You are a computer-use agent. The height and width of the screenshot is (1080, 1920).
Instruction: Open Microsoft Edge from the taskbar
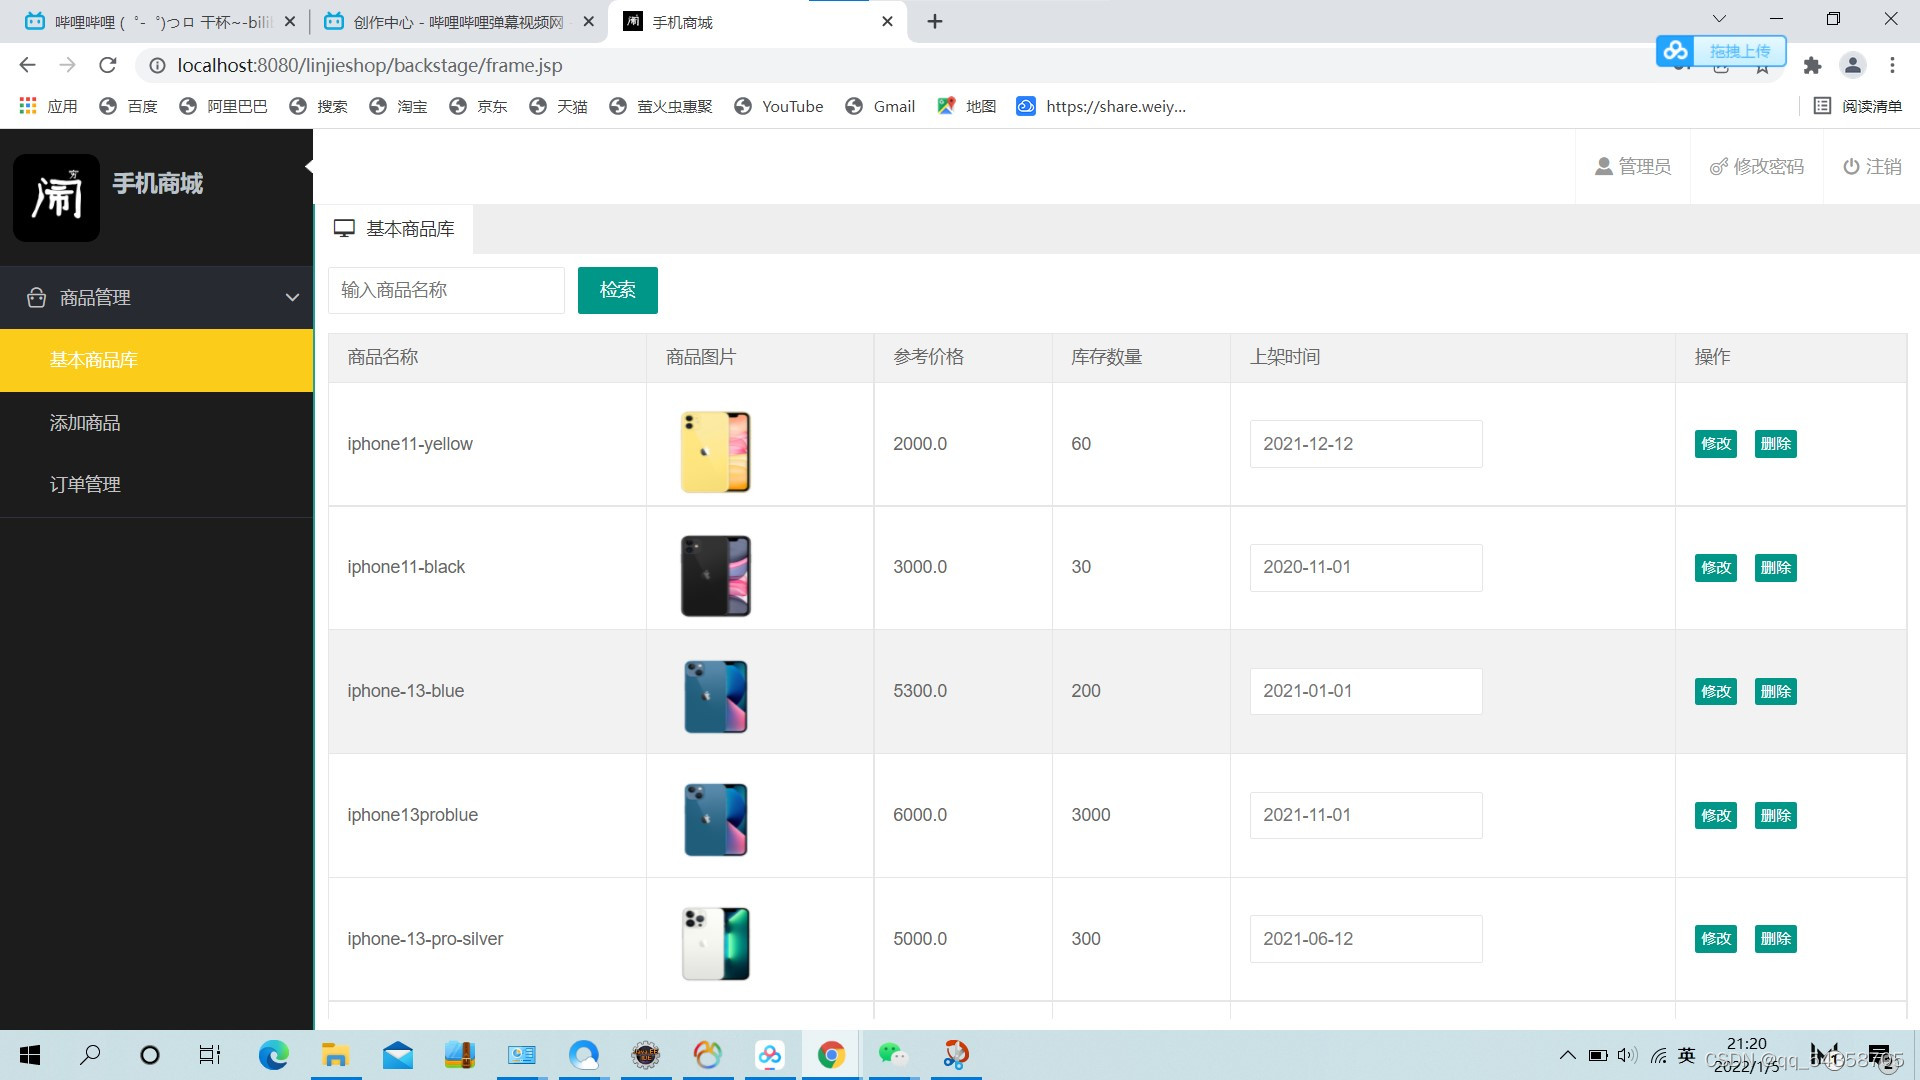pyautogui.click(x=273, y=1055)
